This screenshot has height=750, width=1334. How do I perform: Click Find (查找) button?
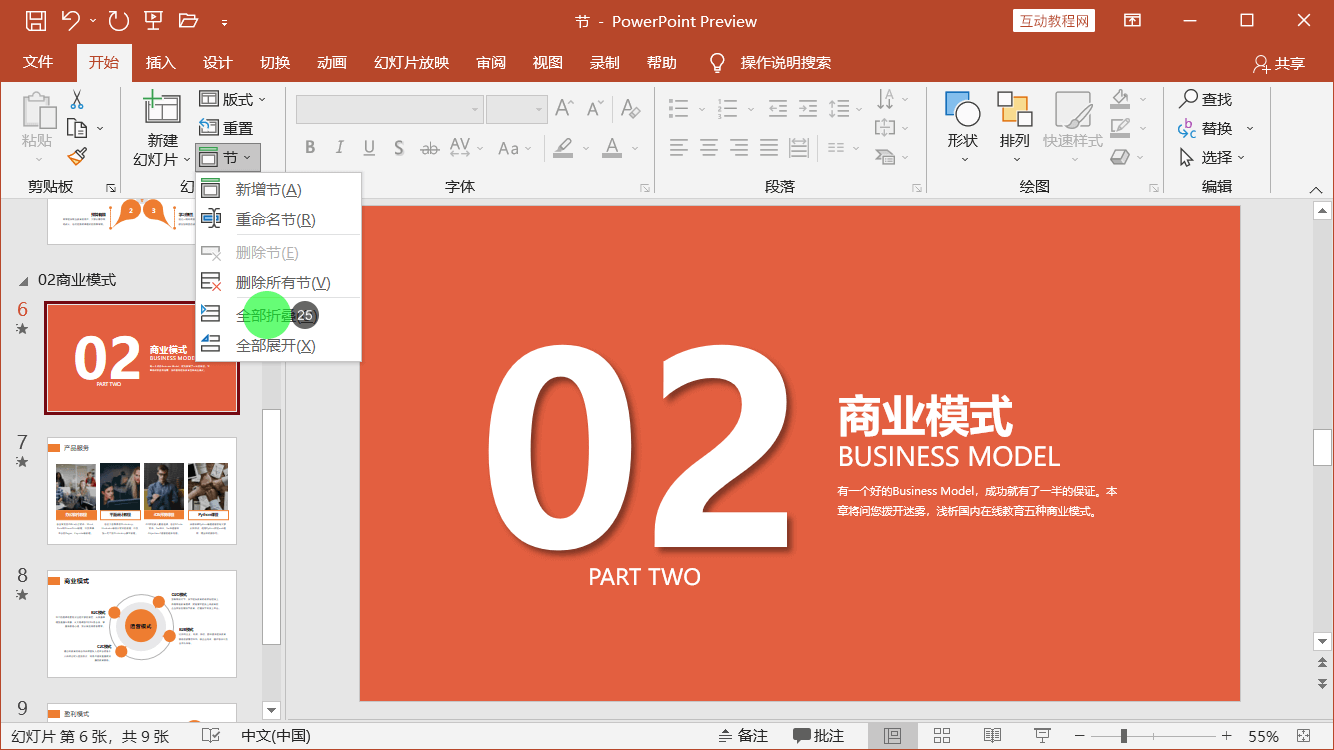[x=1206, y=99]
